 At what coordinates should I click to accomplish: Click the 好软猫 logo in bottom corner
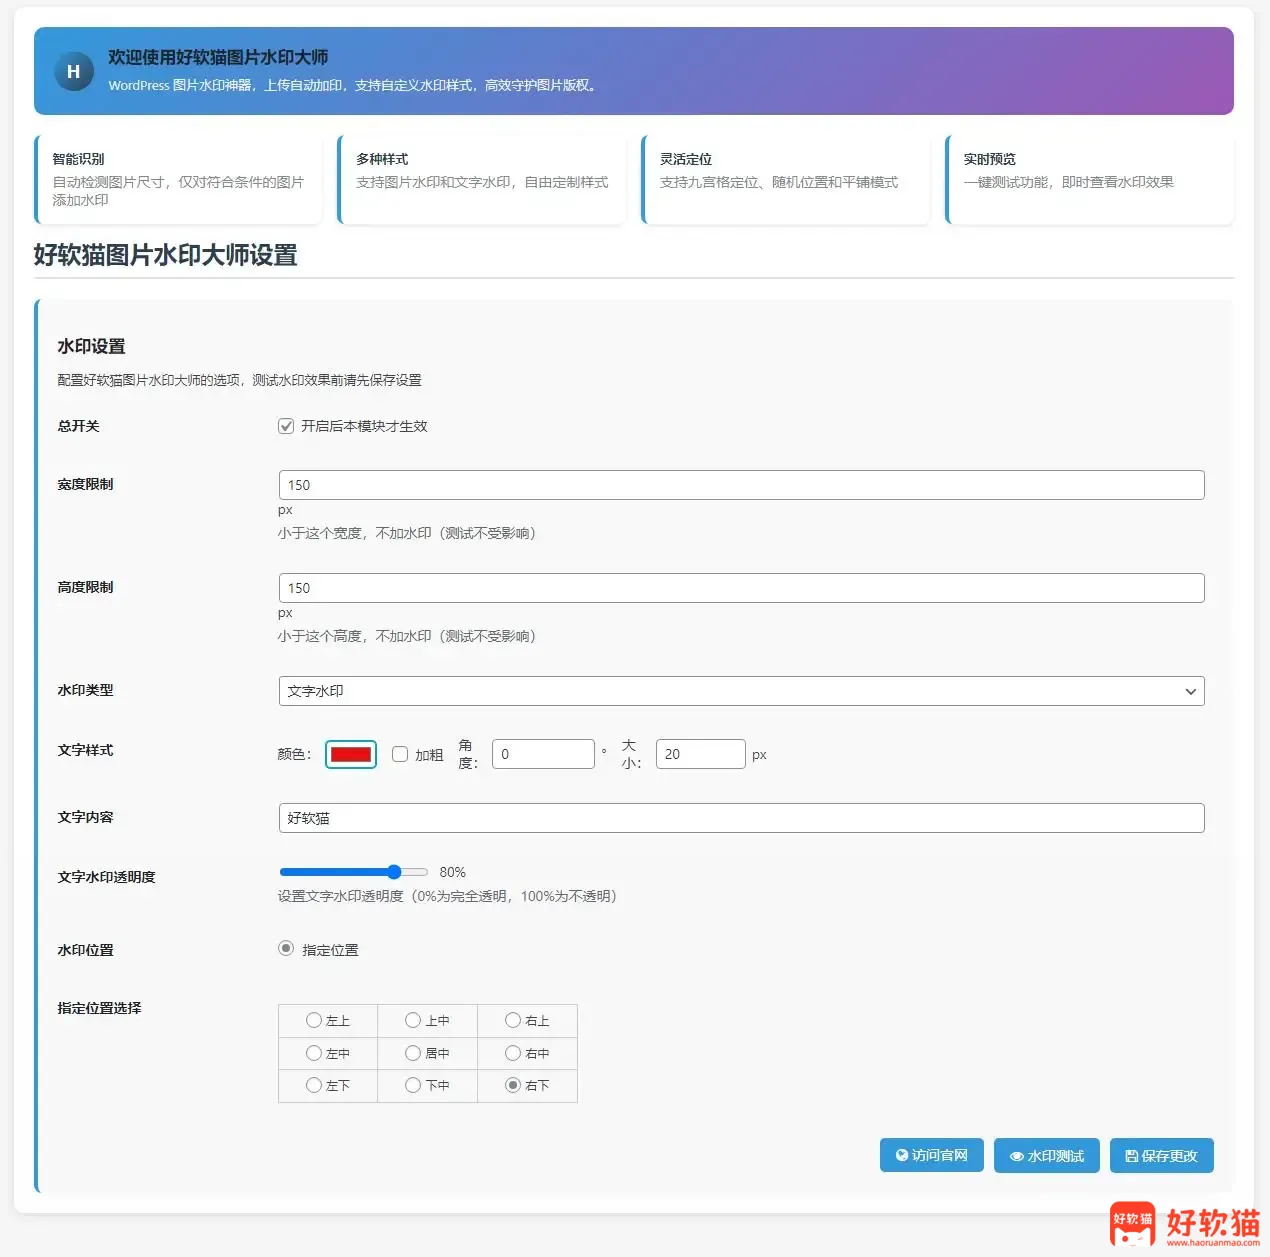(1185, 1224)
